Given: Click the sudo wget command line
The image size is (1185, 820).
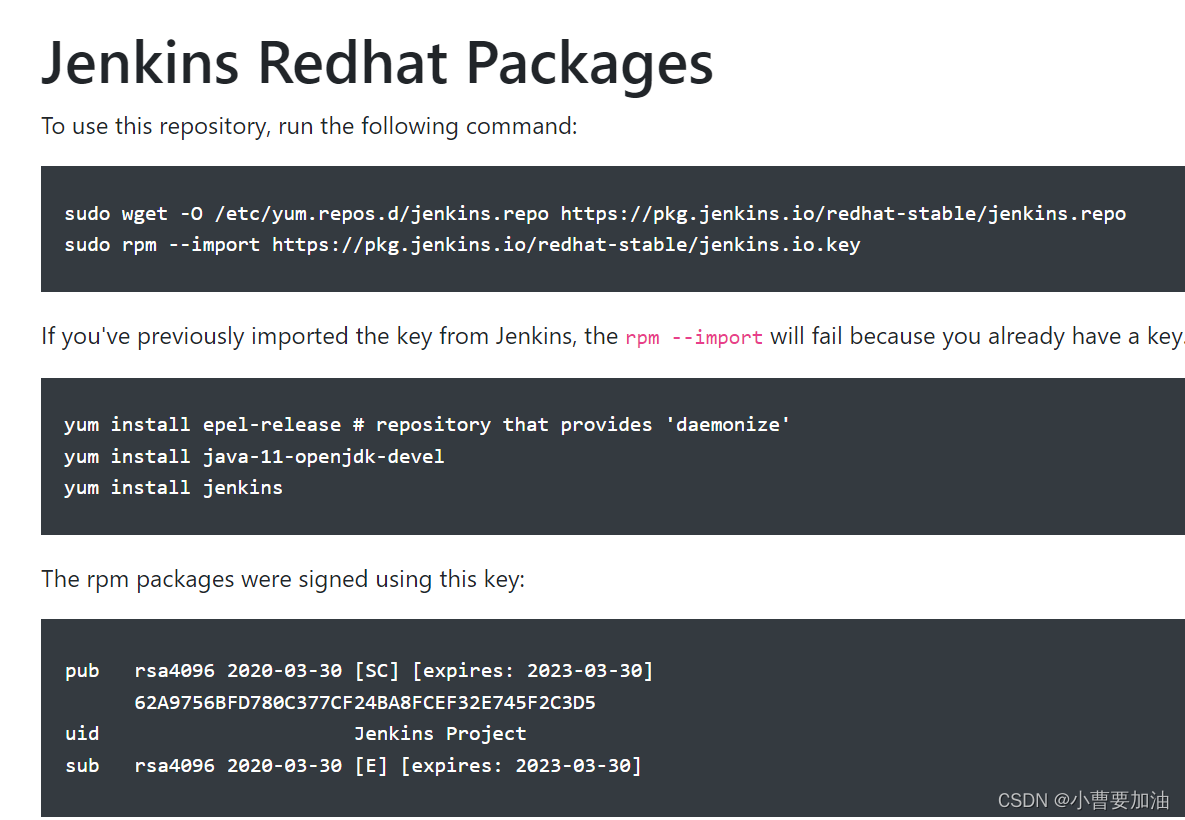Looking at the screenshot, I should [x=596, y=214].
